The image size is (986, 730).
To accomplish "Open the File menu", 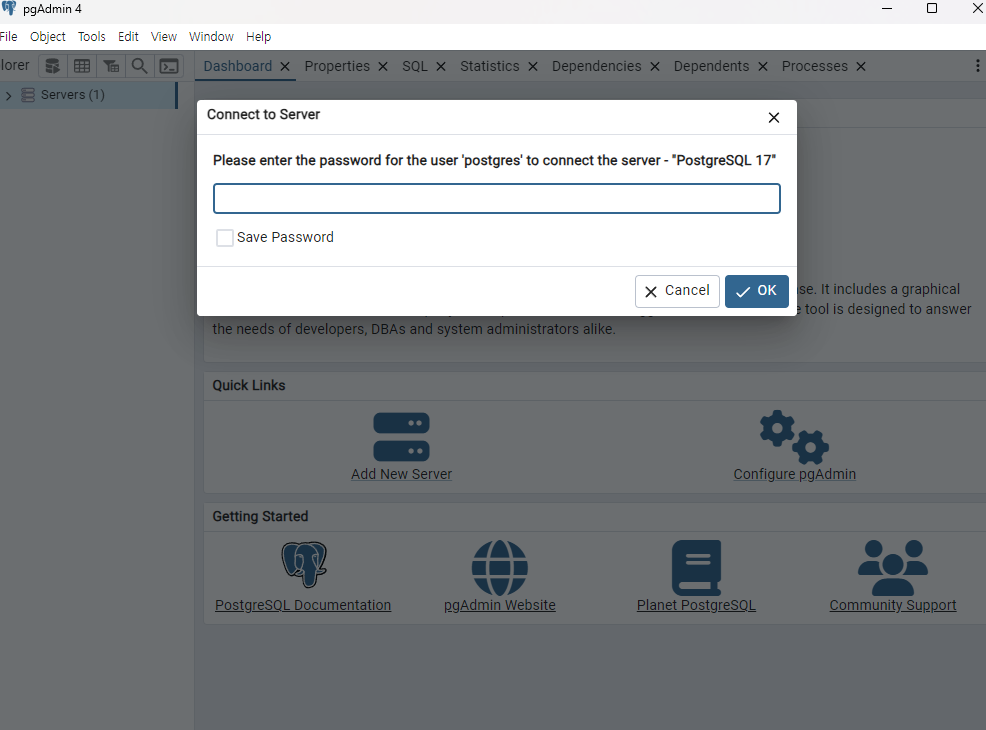I will coord(8,36).
